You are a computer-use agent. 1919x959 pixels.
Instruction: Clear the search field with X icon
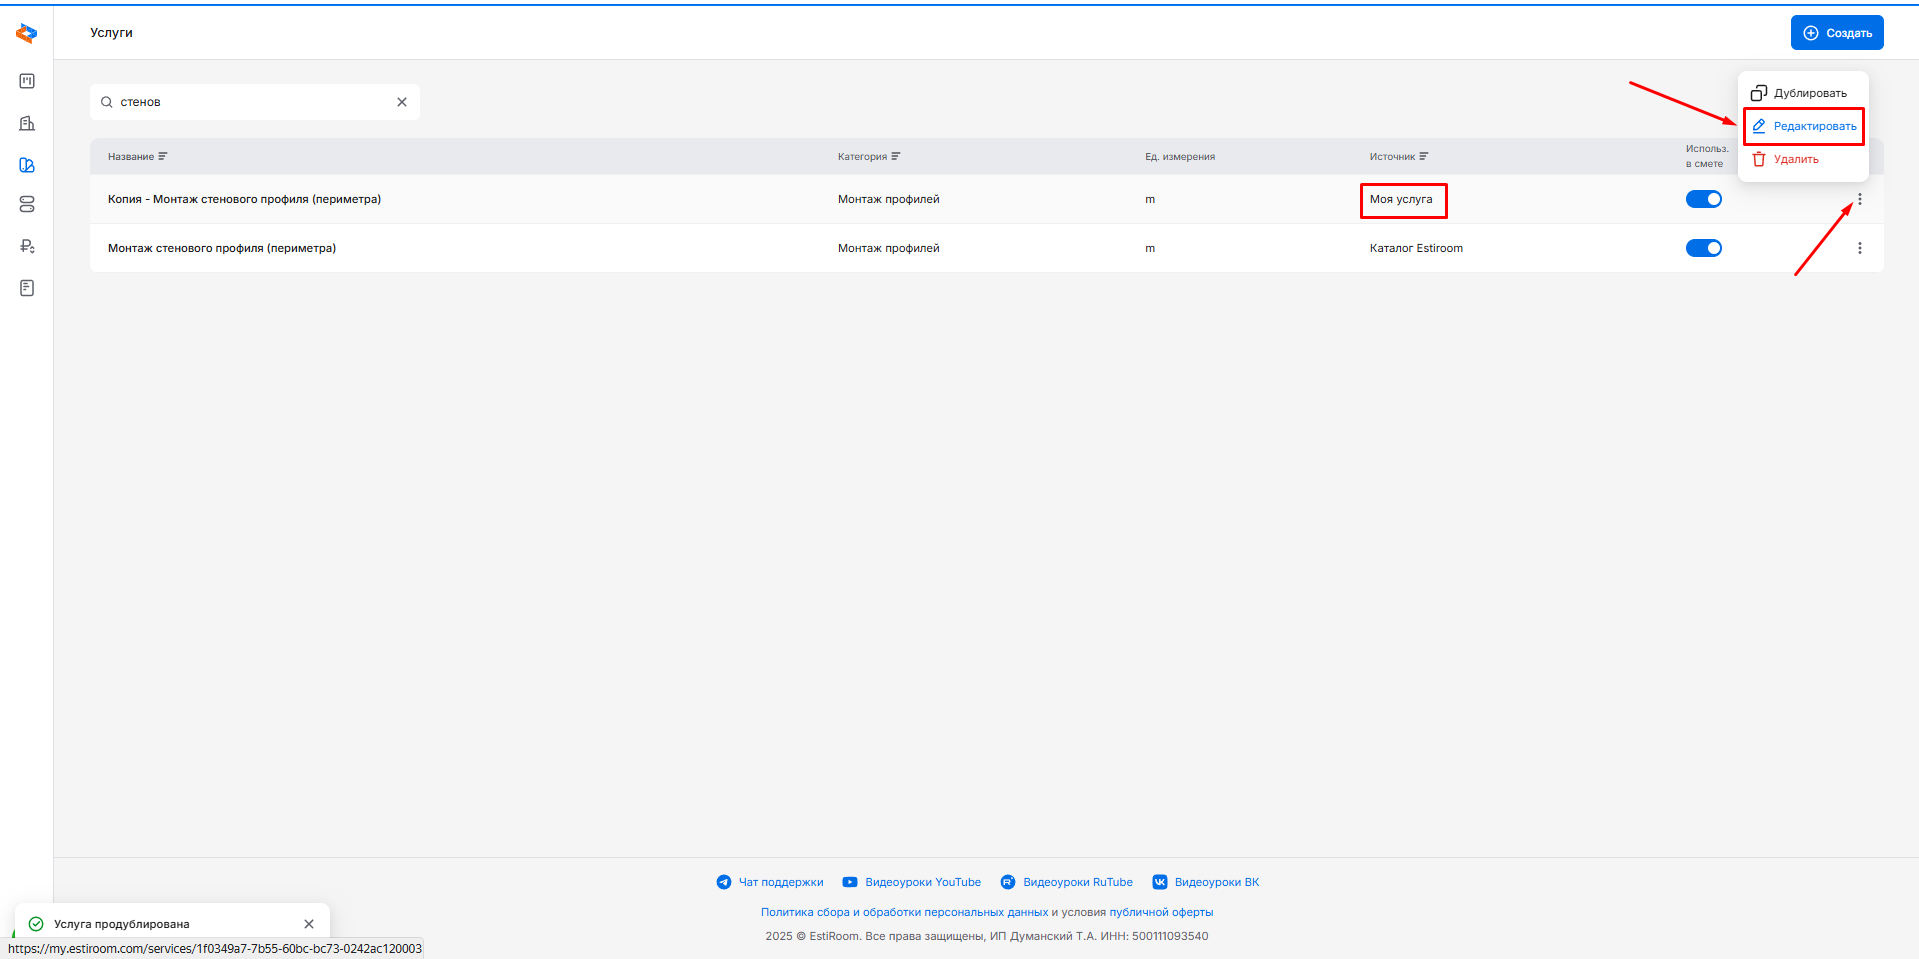[x=402, y=102]
